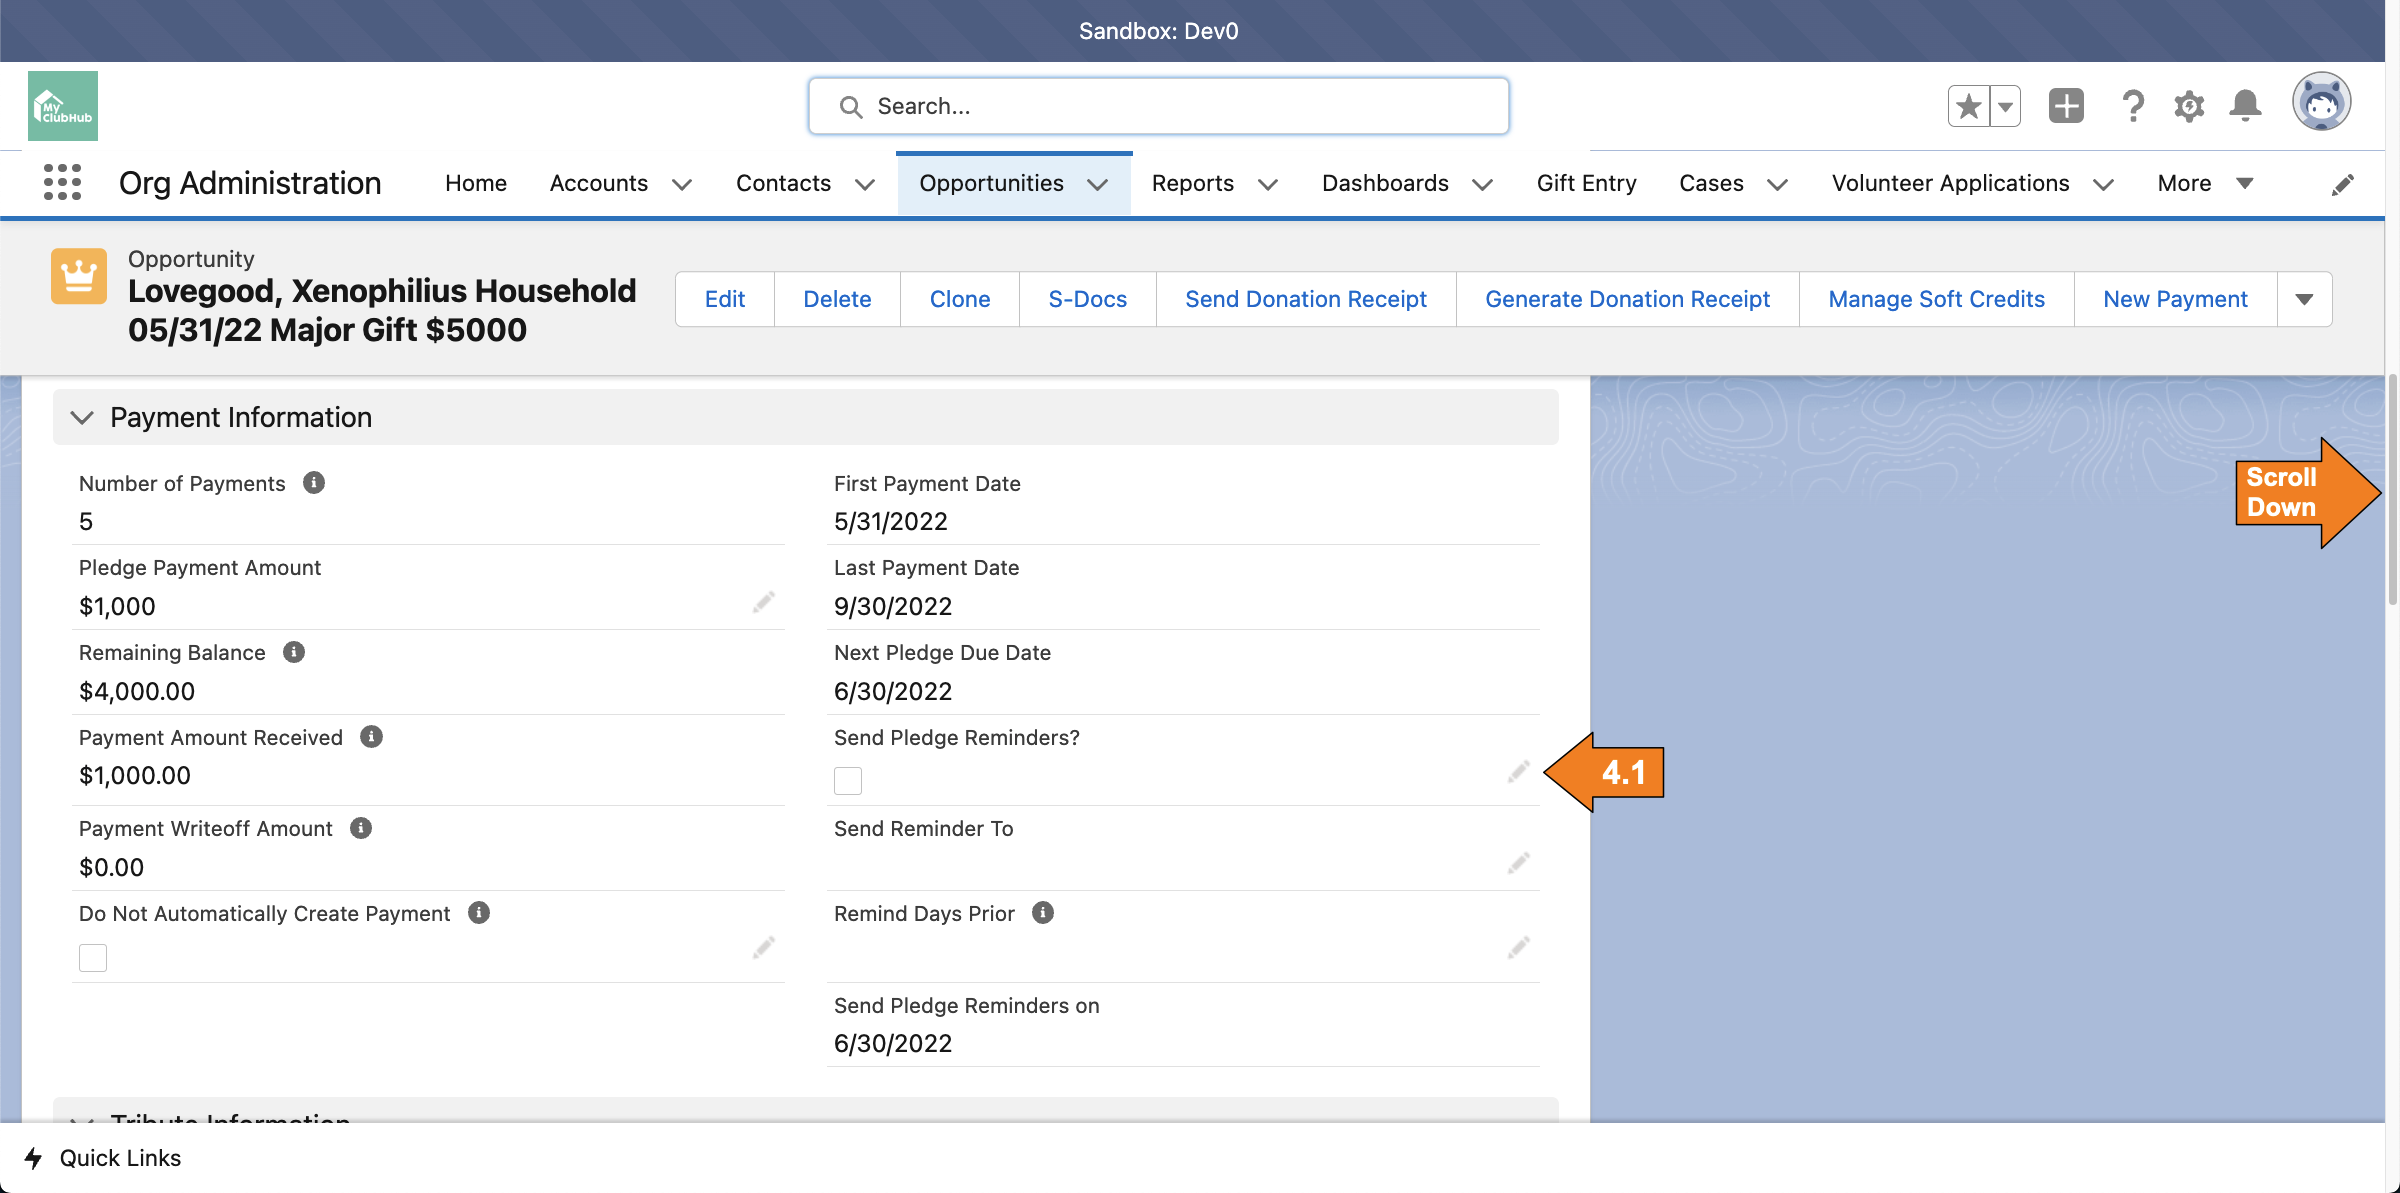This screenshot has width=2400, height=1193.
Task: Click the New Payment button
Action: [x=2174, y=299]
